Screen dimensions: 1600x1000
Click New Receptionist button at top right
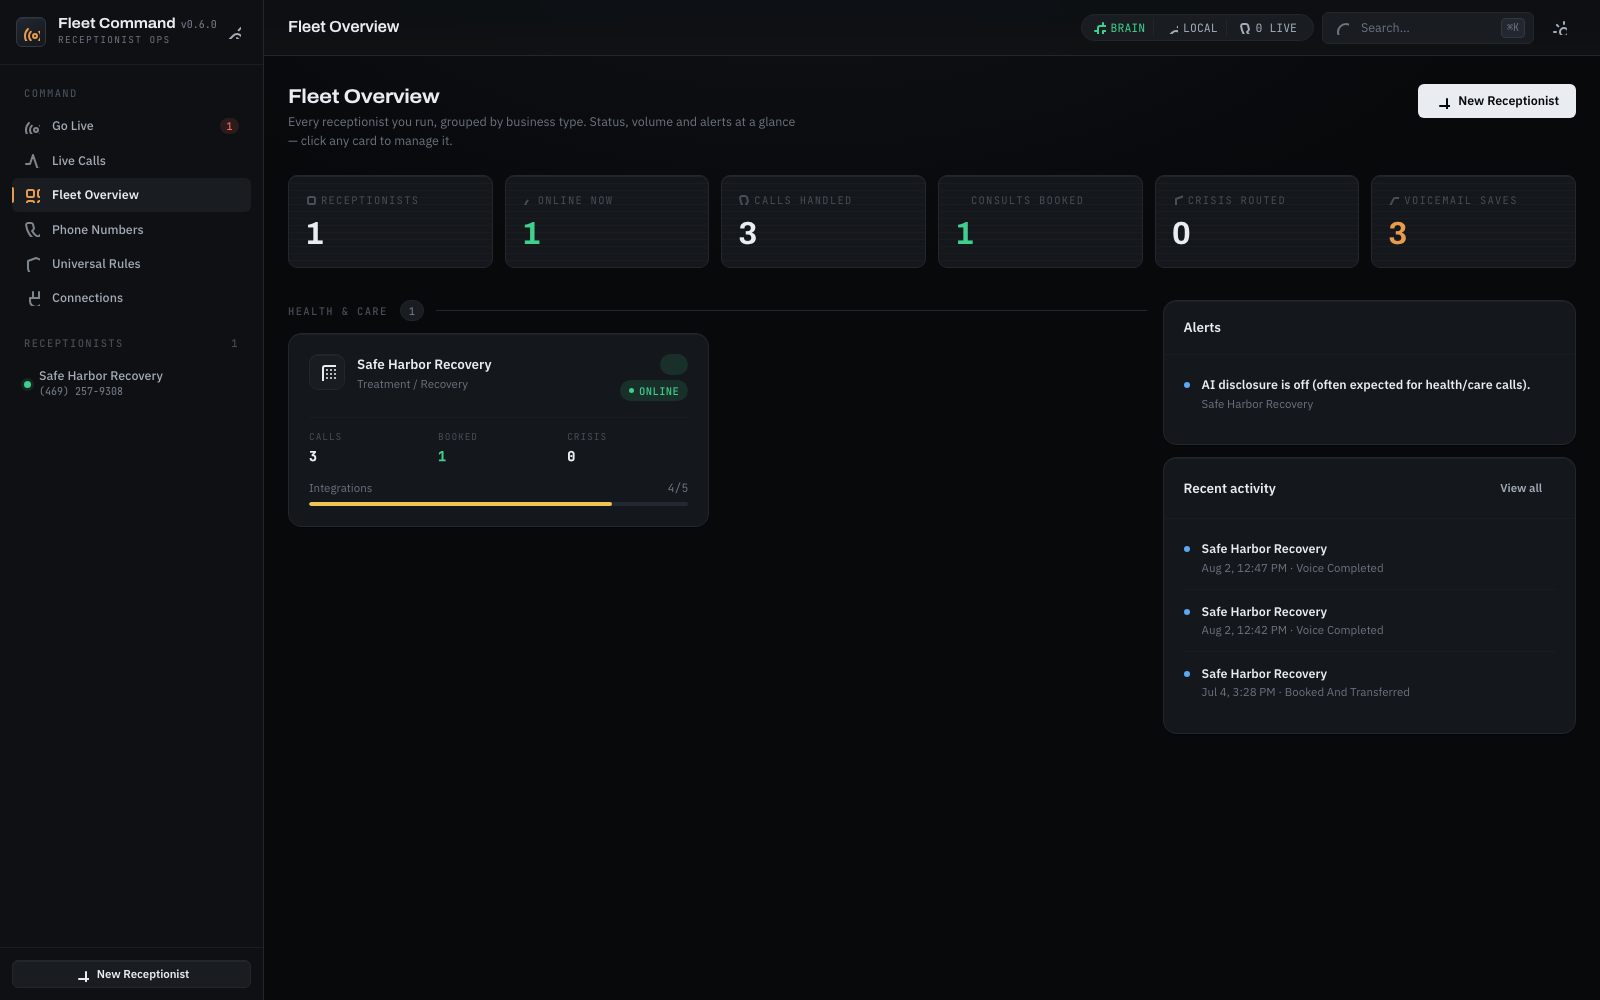pos(1496,101)
